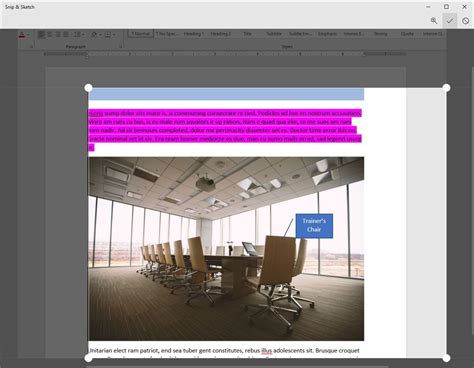Click the left indent marker on the ruler
The width and height of the screenshot is (474, 368).
pyautogui.click(x=87, y=55)
